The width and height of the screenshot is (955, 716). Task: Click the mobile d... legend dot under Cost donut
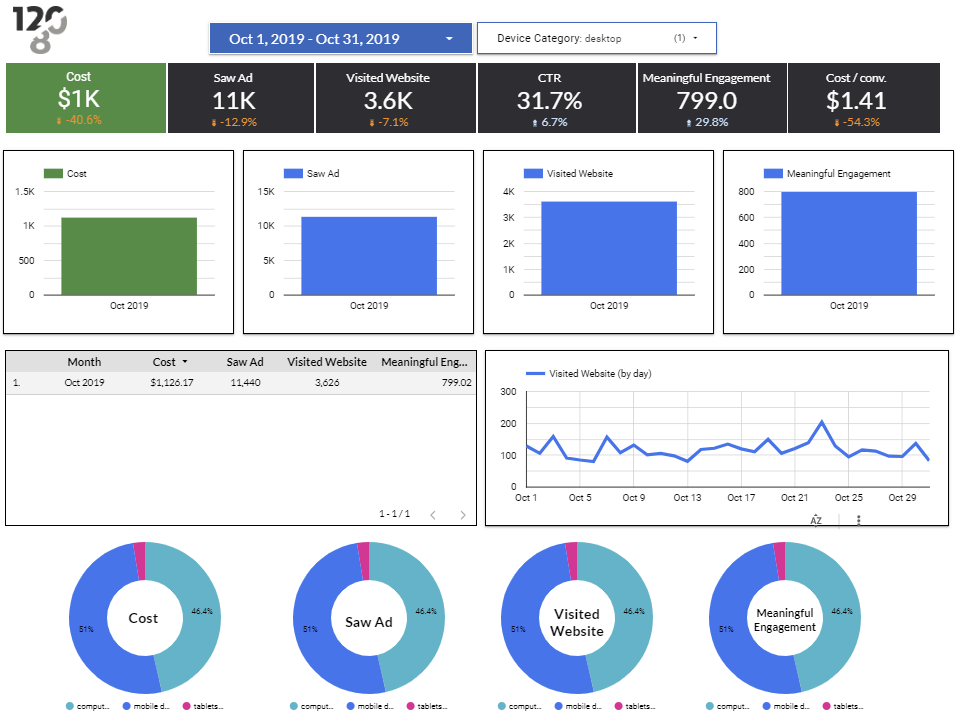[x=127, y=706]
